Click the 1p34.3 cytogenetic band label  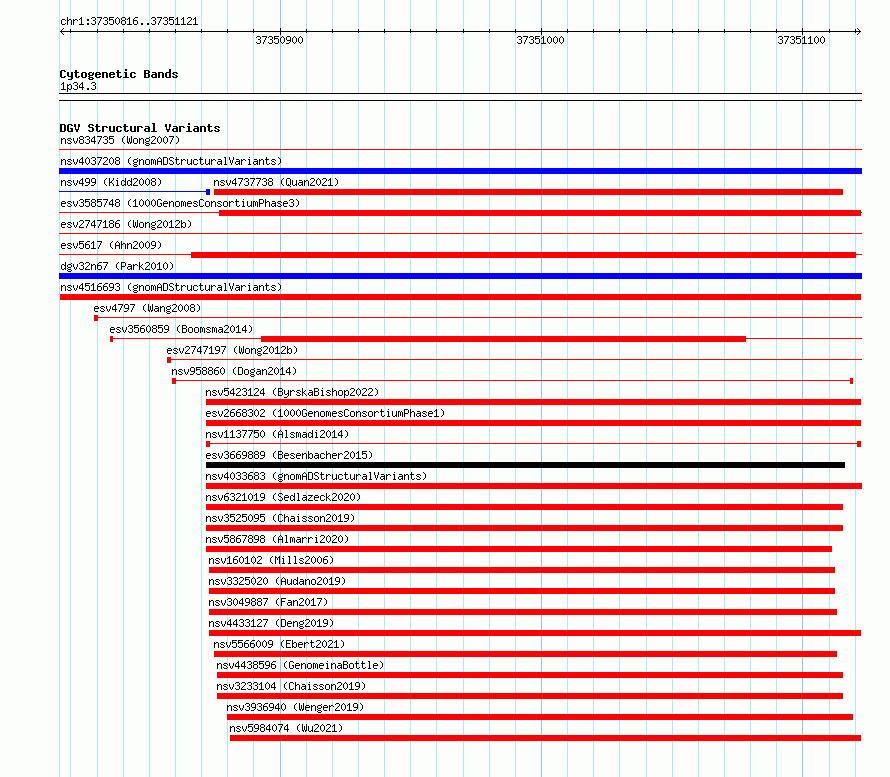pos(78,86)
